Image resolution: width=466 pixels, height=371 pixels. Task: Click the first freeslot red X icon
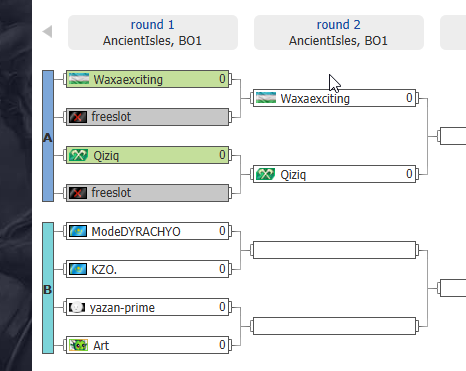click(78, 117)
